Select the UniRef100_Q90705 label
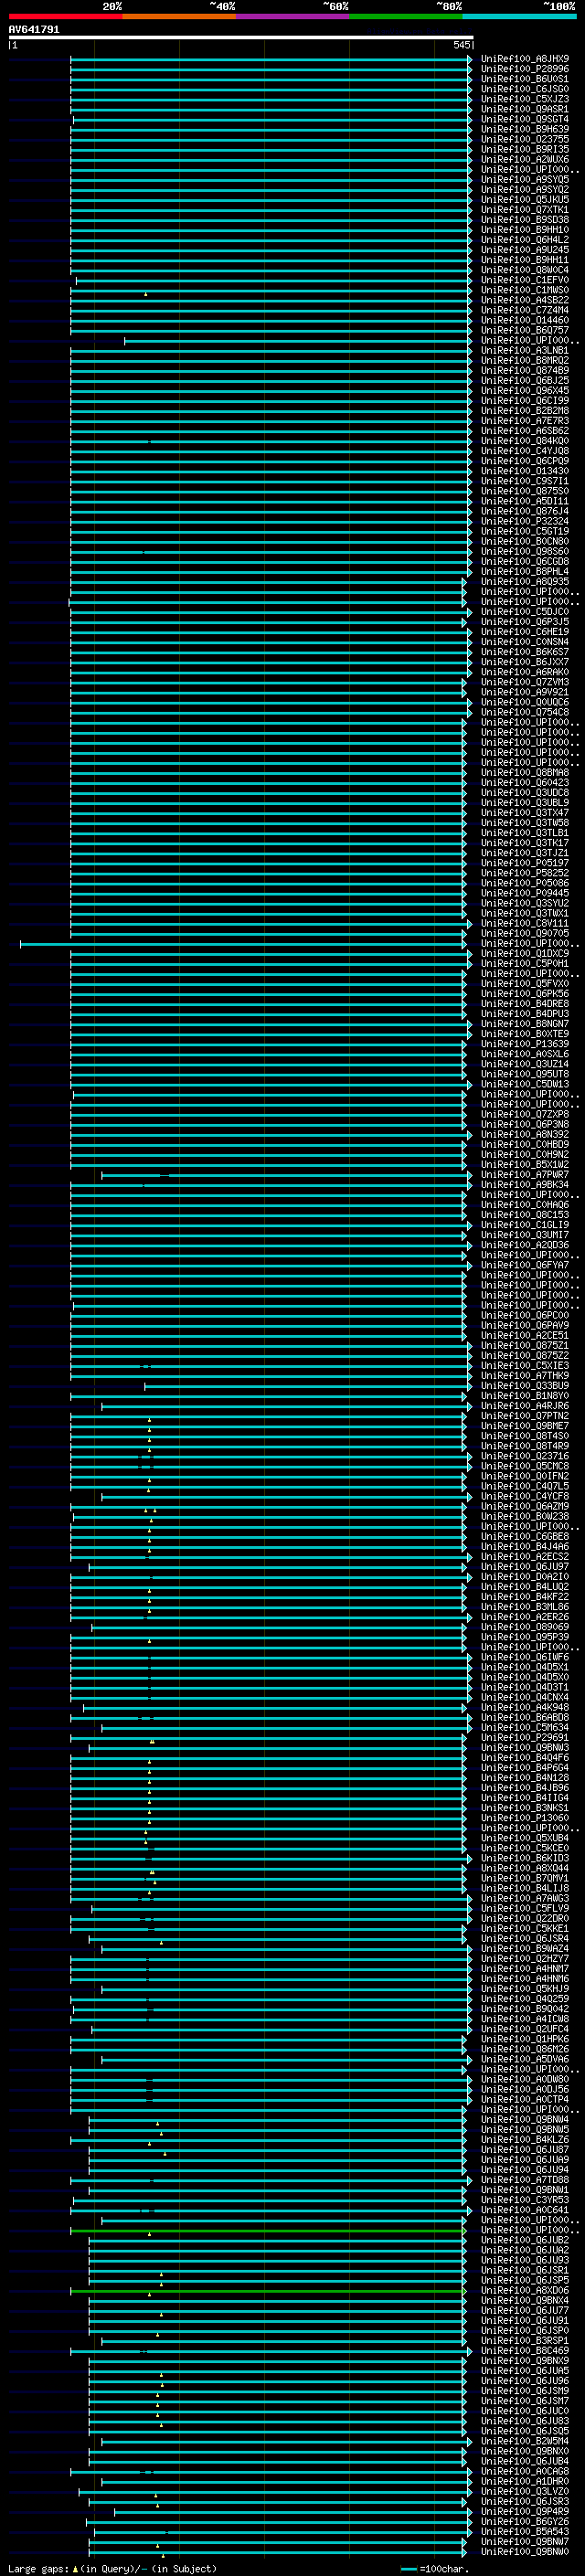Image resolution: width=585 pixels, height=2576 pixels. [524, 933]
